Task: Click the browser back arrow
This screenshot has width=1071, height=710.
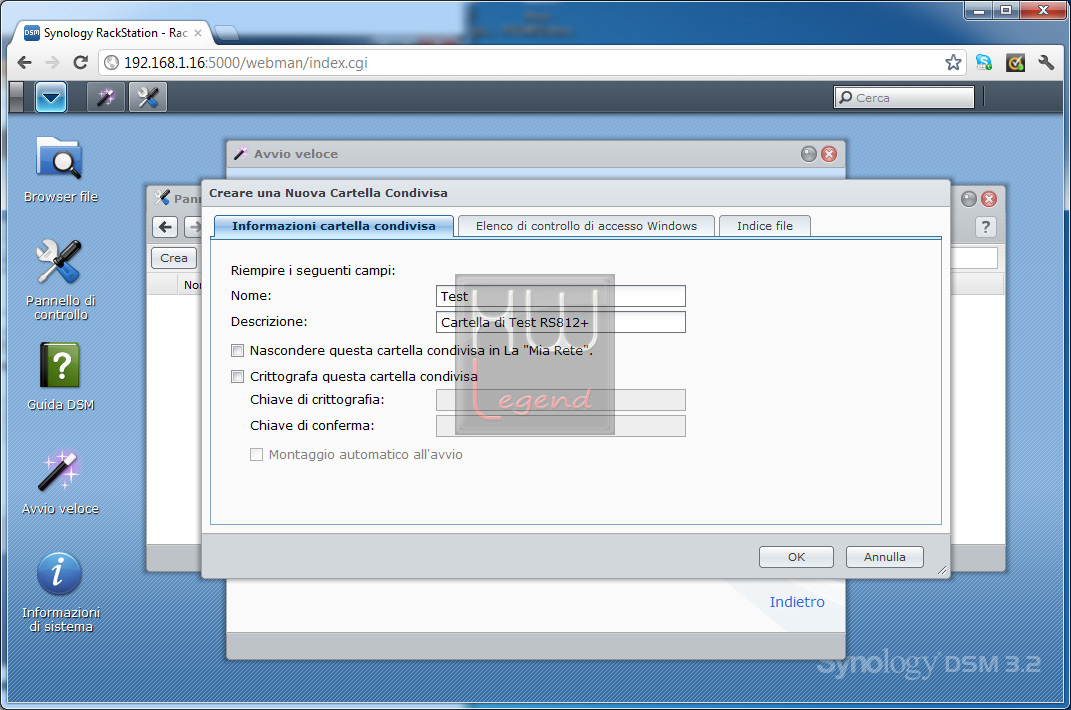Action: [25, 63]
